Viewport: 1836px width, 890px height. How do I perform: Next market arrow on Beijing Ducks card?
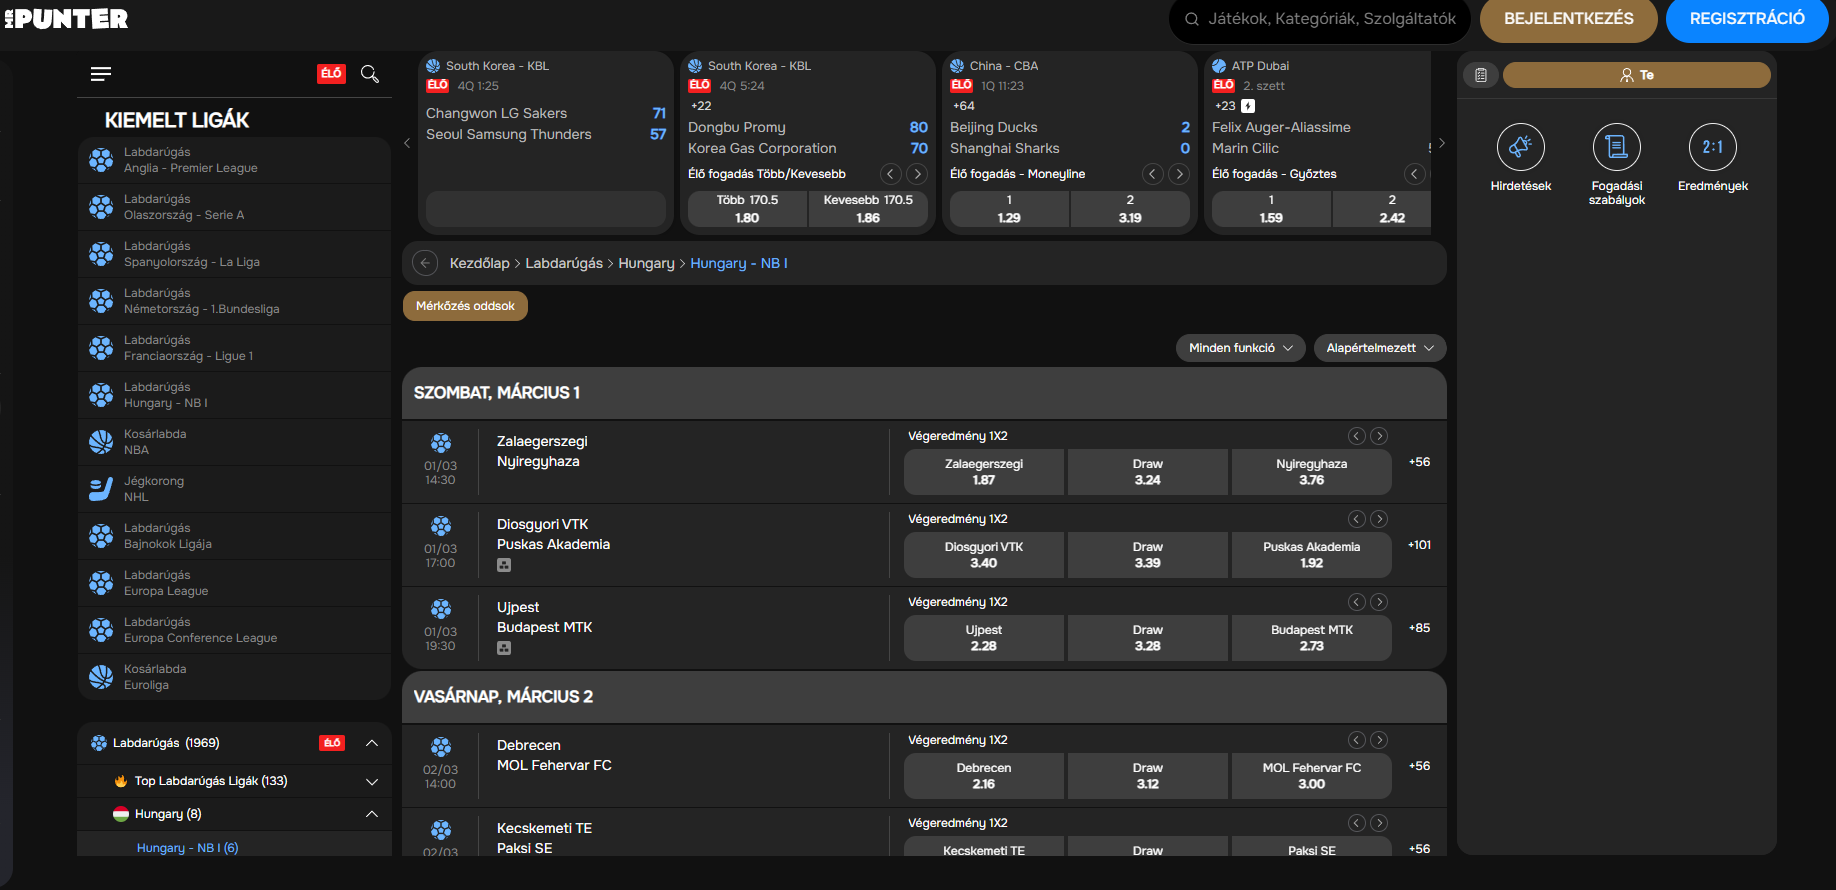click(1179, 174)
